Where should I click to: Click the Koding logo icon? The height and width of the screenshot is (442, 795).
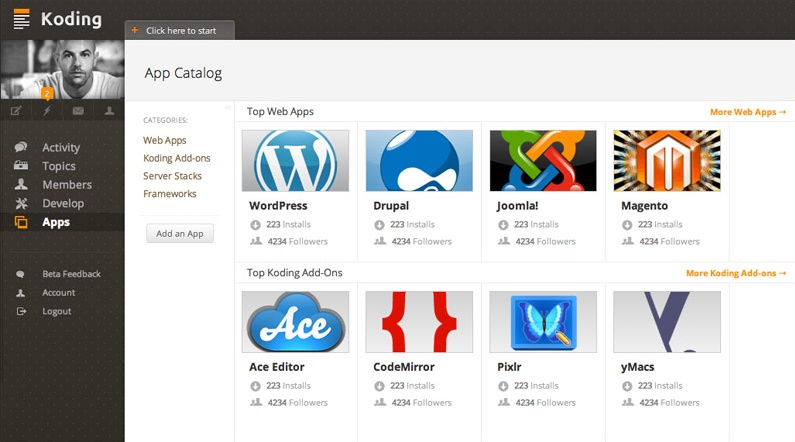[x=21, y=19]
